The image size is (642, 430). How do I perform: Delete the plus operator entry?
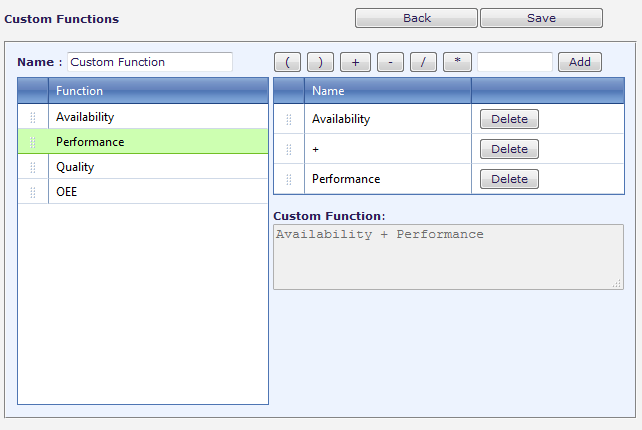[x=509, y=149]
